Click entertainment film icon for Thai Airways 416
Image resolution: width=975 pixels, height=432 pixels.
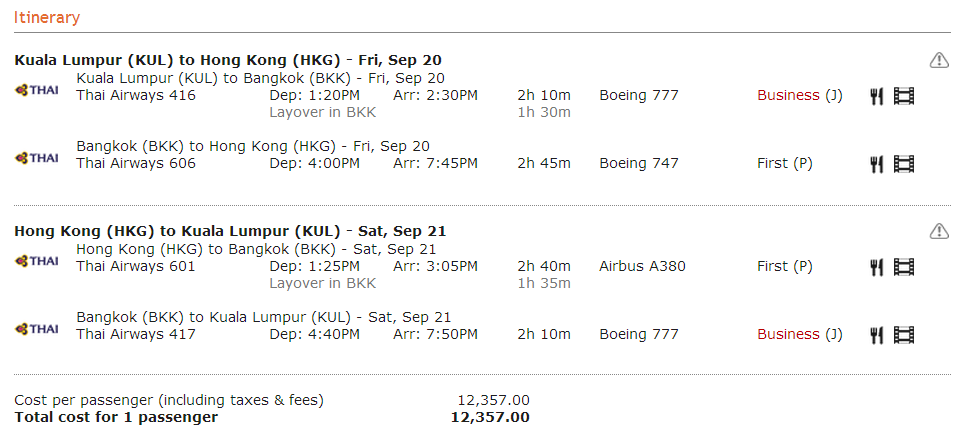pyautogui.click(x=904, y=96)
